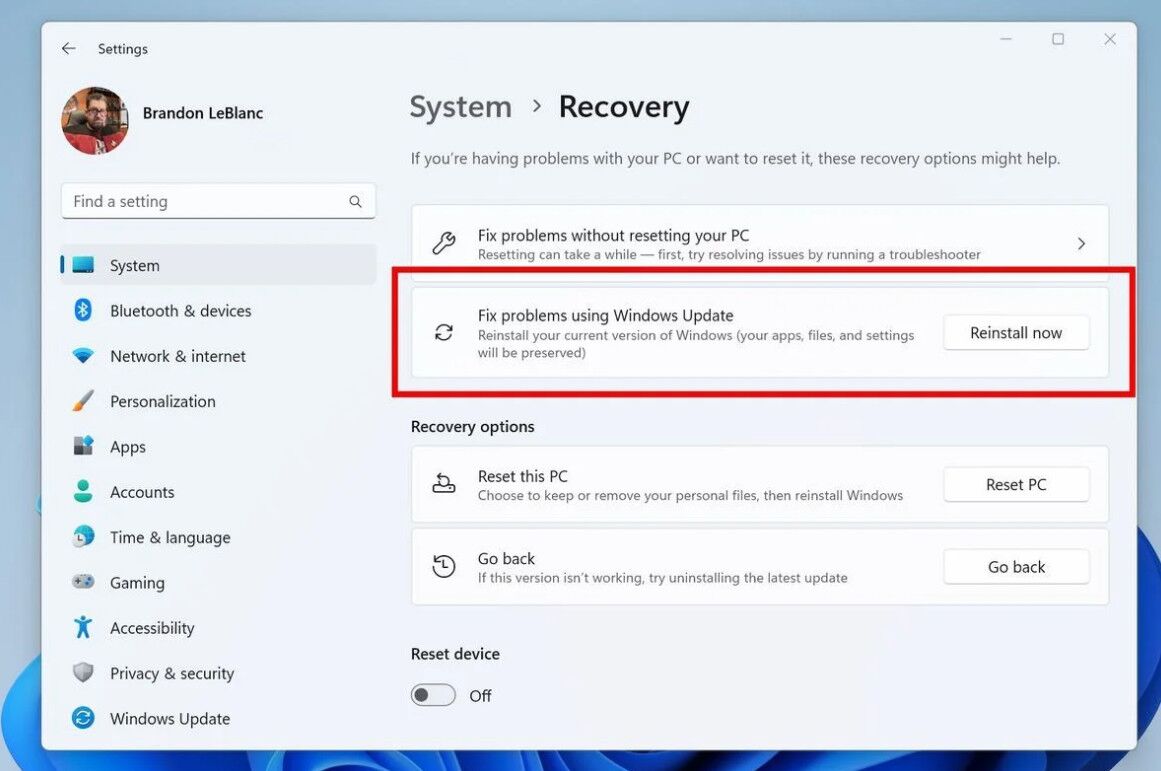
Task: Navigate to Apps settings label
Action: [128, 447]
